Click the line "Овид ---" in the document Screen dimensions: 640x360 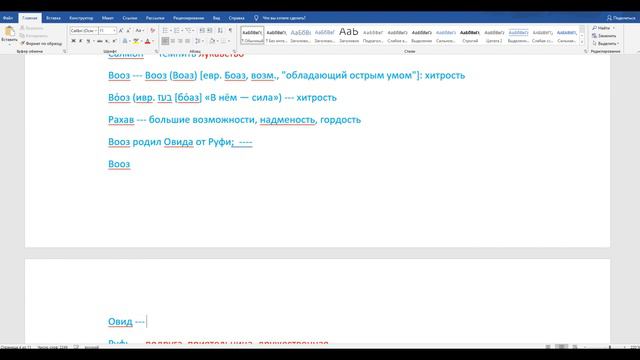tap(127, 322)
